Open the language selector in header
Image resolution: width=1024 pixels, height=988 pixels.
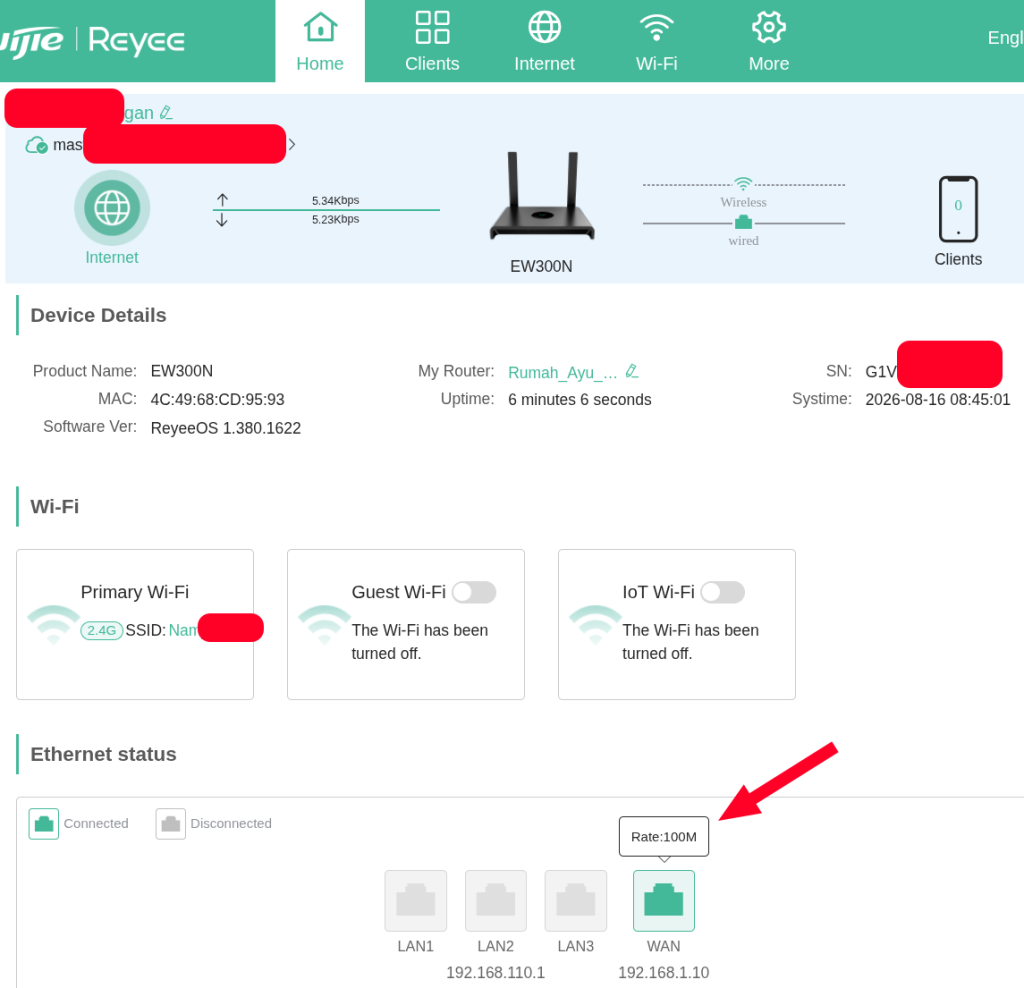tap(1005, 38)
